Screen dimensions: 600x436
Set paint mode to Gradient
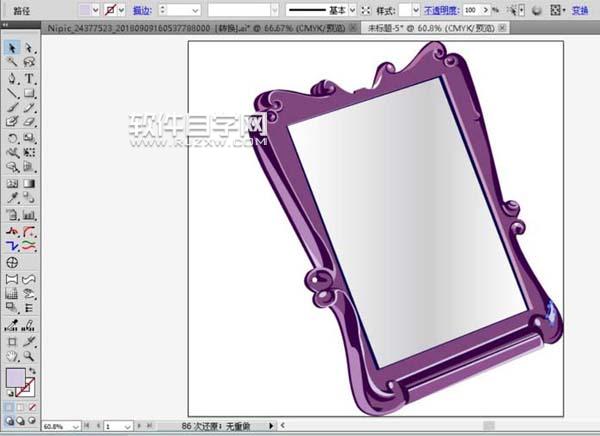[x=21, y=407]
